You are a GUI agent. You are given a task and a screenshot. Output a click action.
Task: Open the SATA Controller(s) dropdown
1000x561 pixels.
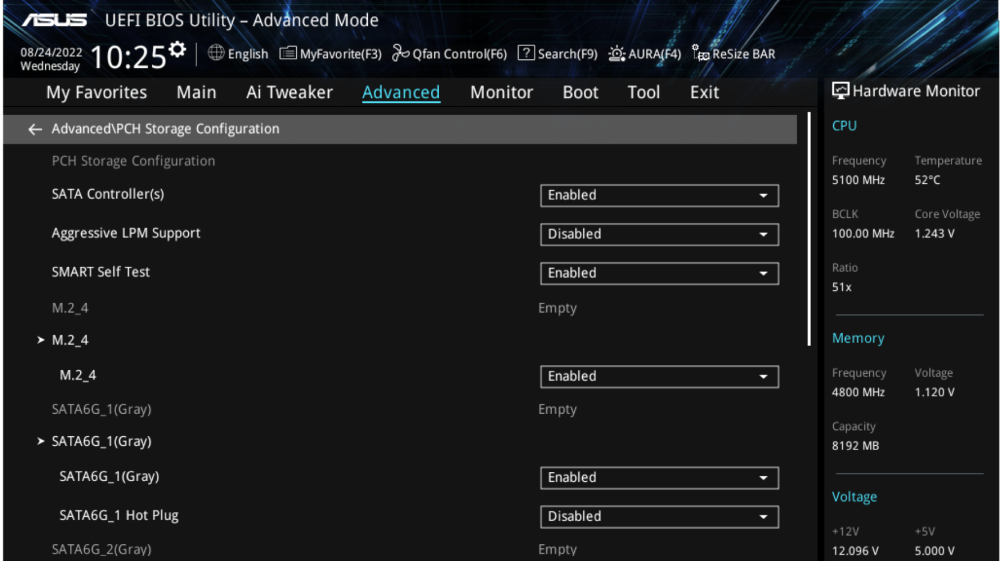pyautogui.click(x=659, y=196)
